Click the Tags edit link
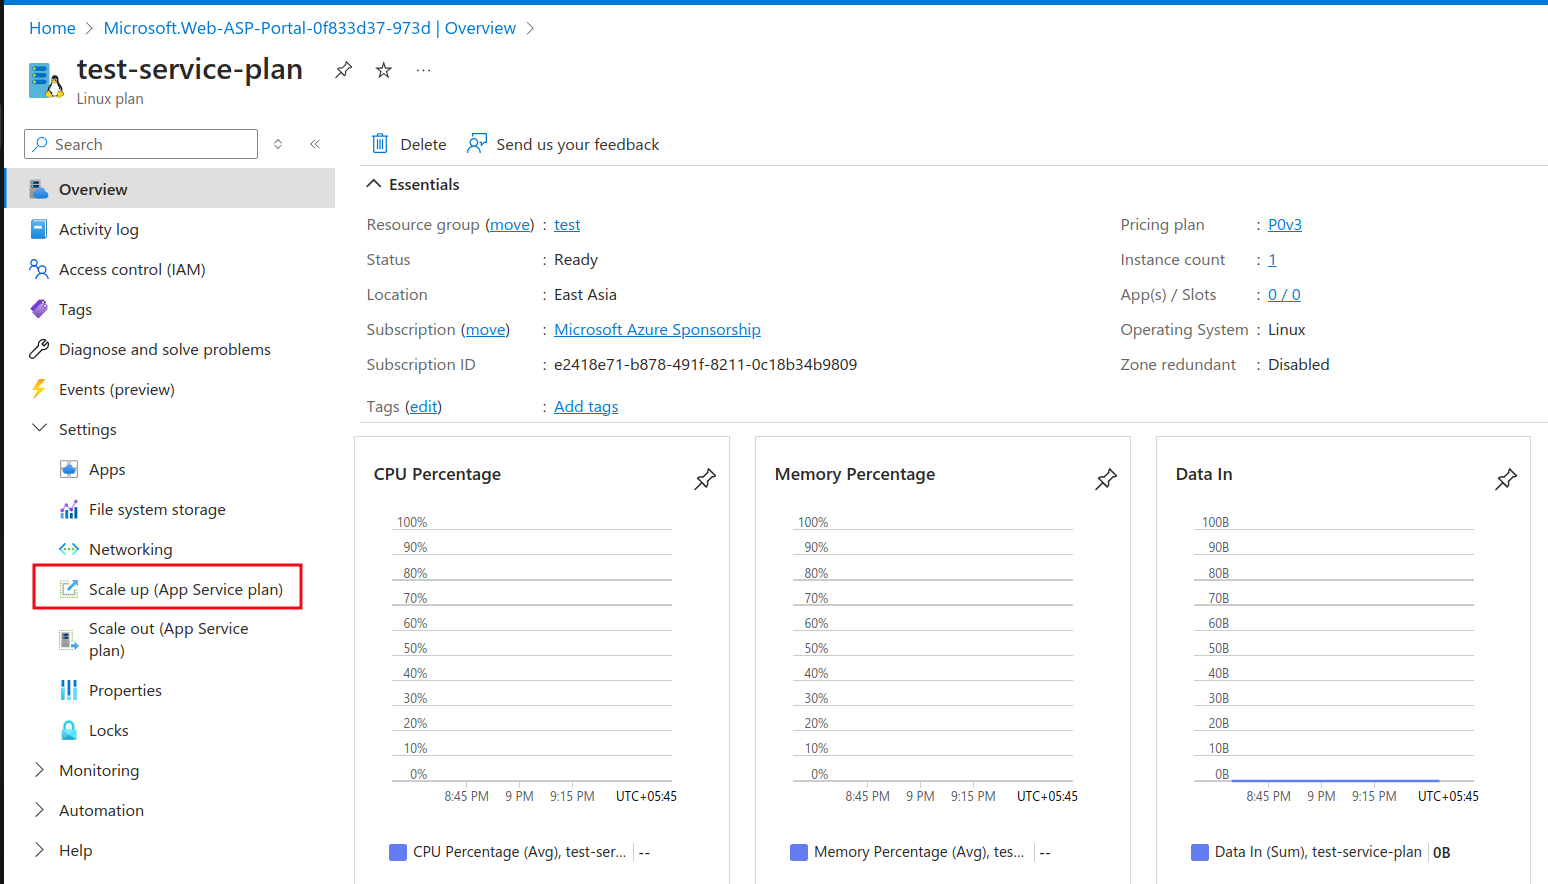The width and height of the screenshot is (1548, 884). [x=424, y=407]
